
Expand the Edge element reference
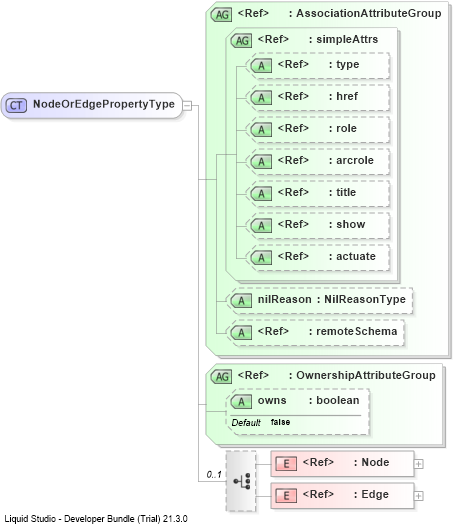[x=419, y=496]
